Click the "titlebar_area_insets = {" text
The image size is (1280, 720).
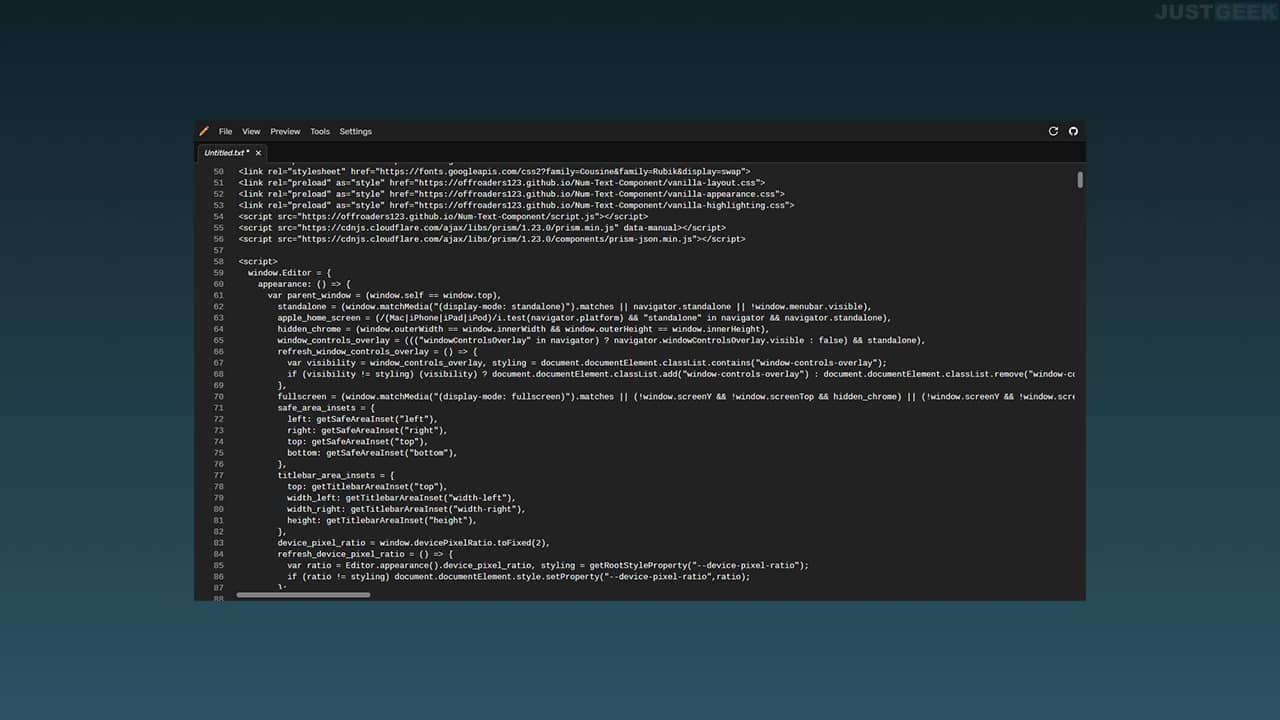(336, 475)
